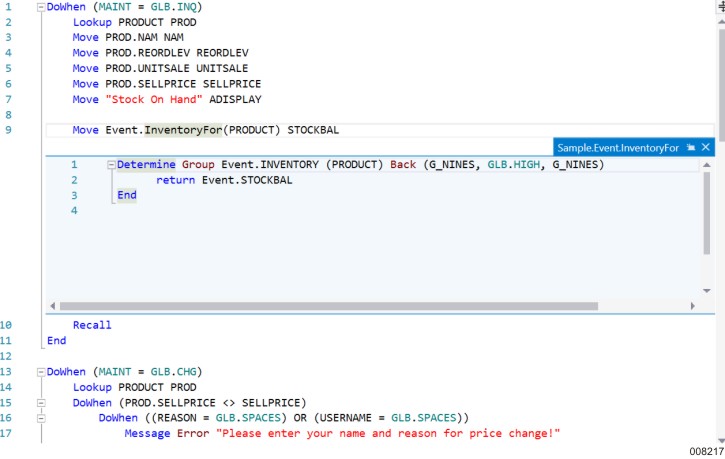
Task: Click main editor line number 9
Action: point(8,130)
